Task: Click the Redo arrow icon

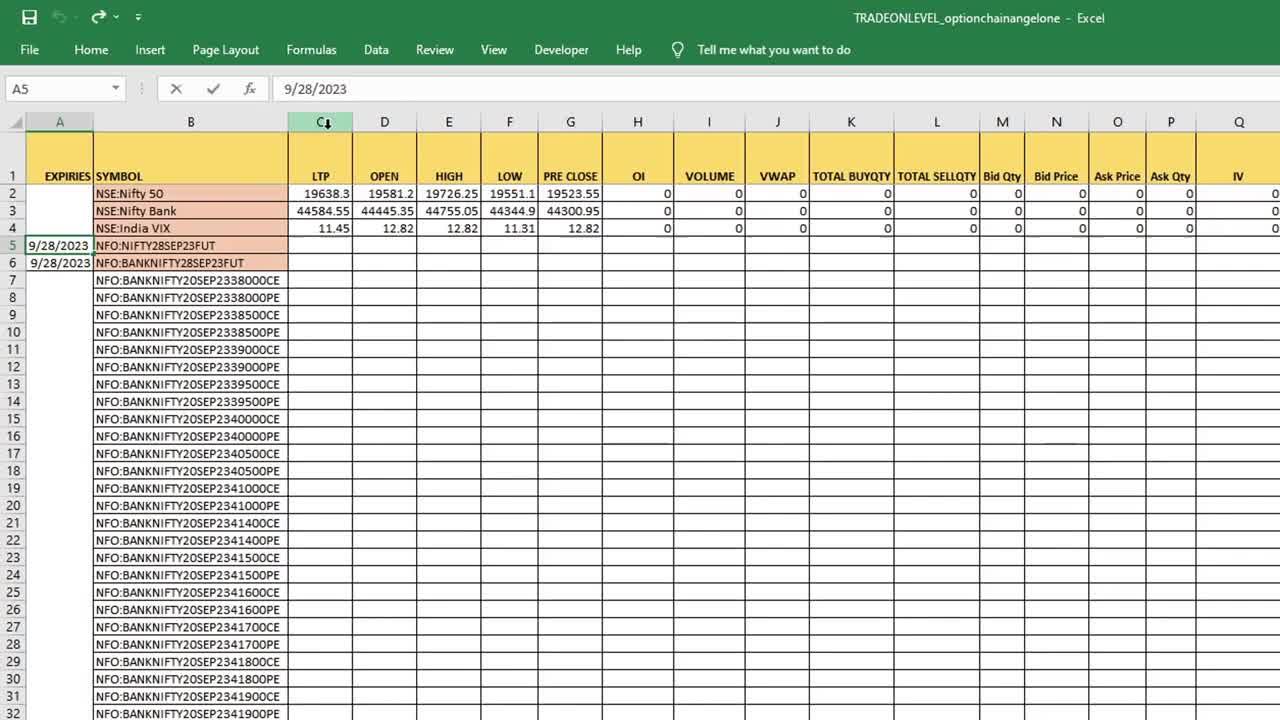Action: click(x=98, y=17)
